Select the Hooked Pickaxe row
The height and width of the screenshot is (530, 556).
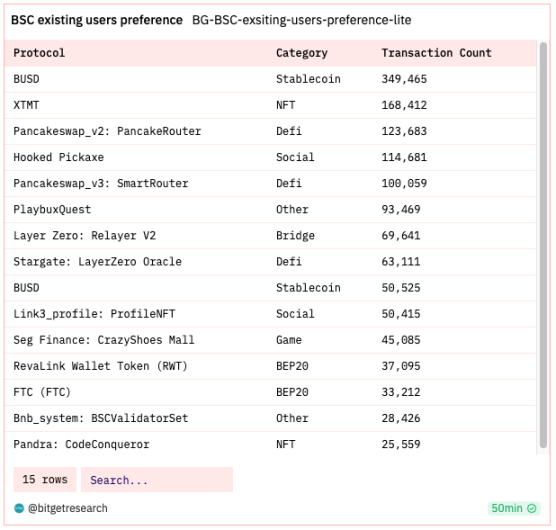270,157
